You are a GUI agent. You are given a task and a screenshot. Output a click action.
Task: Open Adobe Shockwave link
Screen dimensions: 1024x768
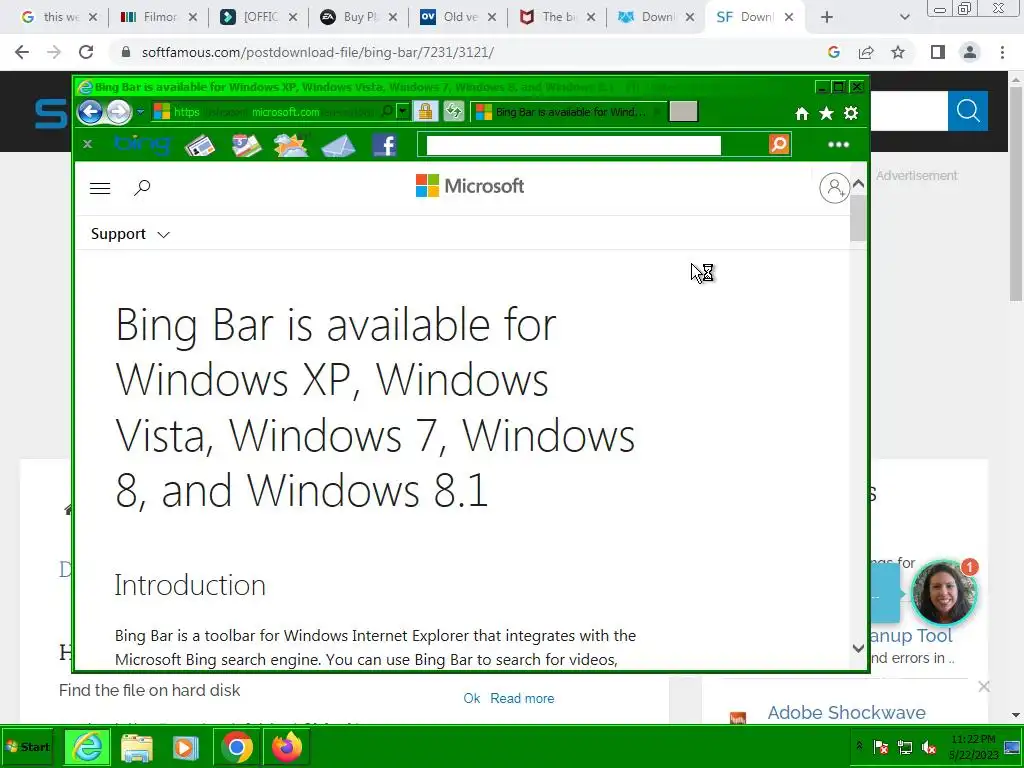(x=846, y=712)
